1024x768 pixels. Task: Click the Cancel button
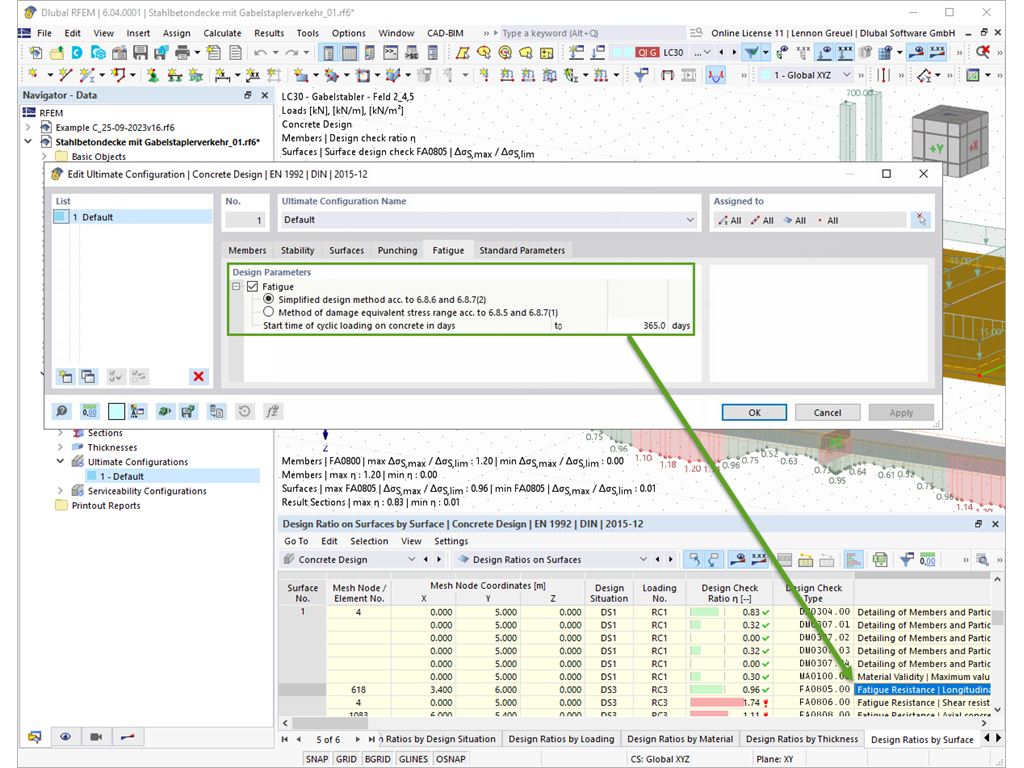827,412
